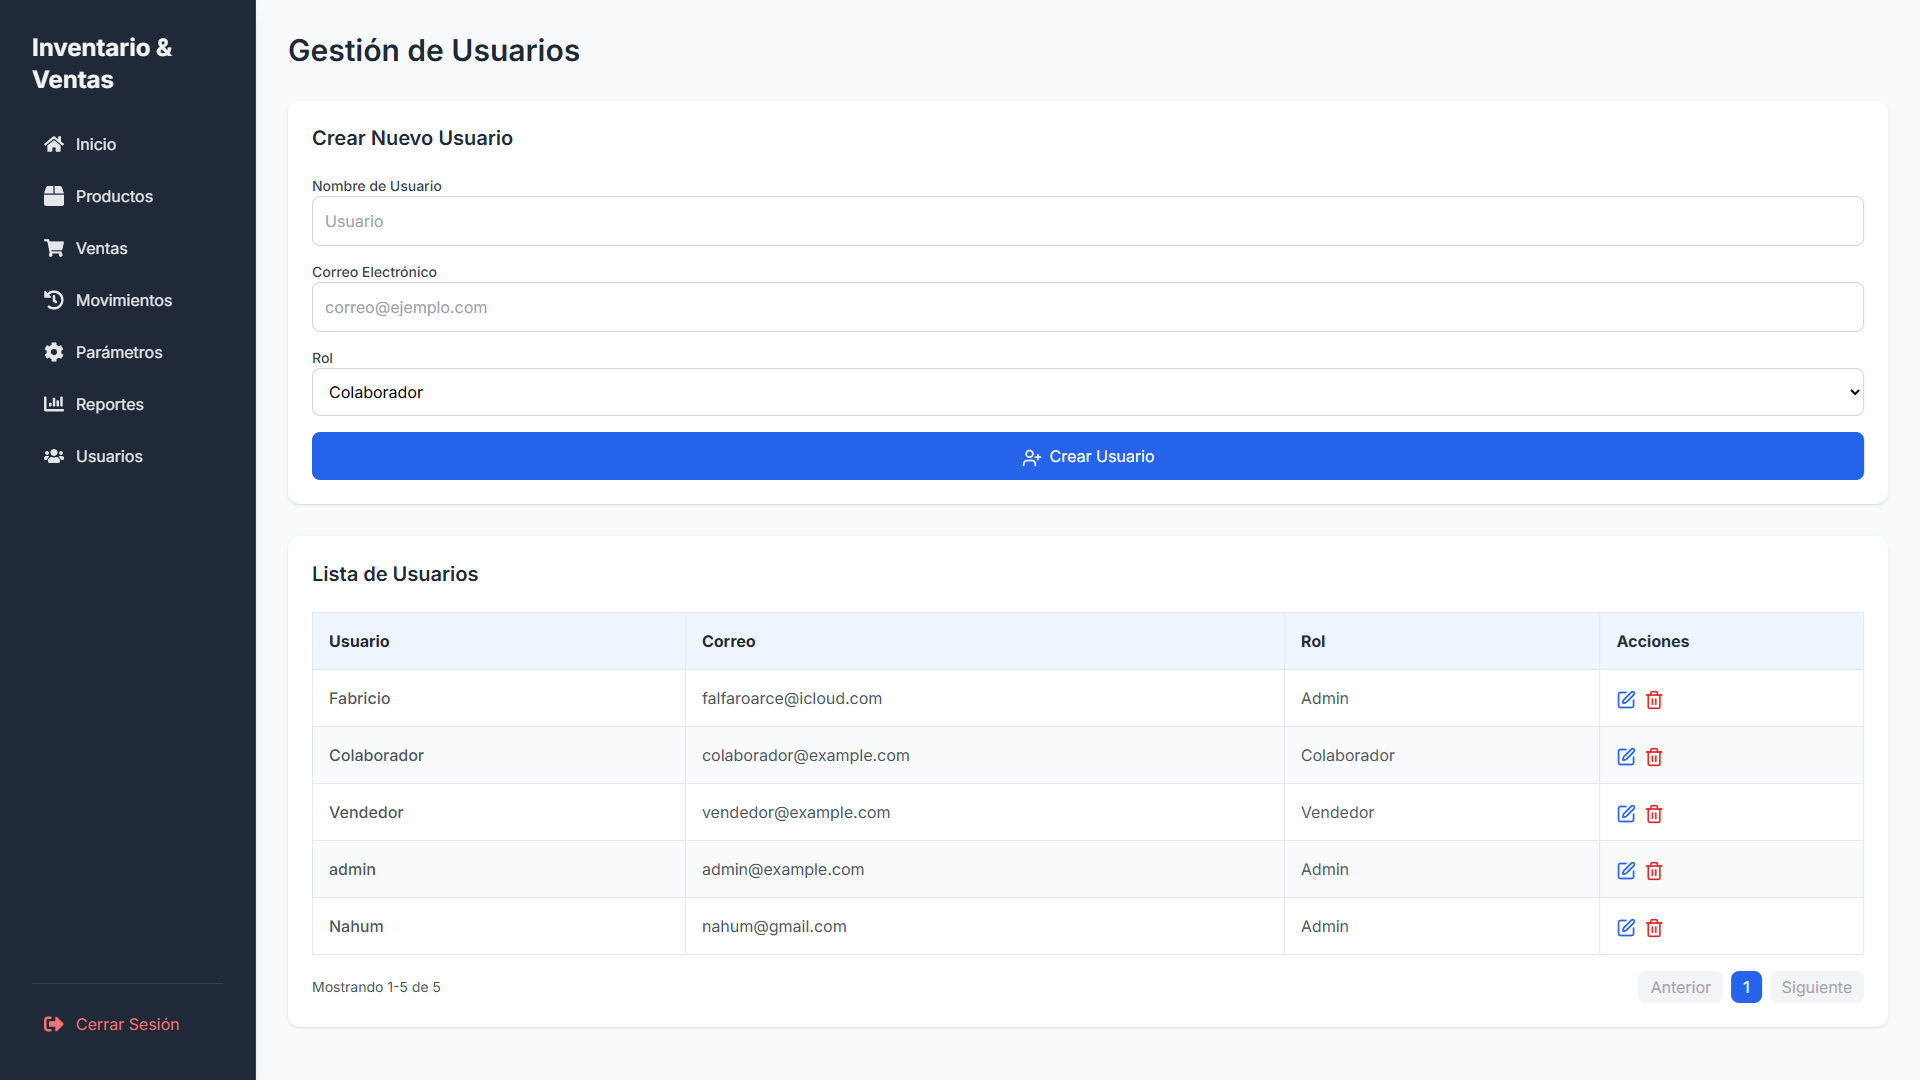Click the Mostrando 1-5 de 5 text
Screen dimensions: 1920x1080
376,987
